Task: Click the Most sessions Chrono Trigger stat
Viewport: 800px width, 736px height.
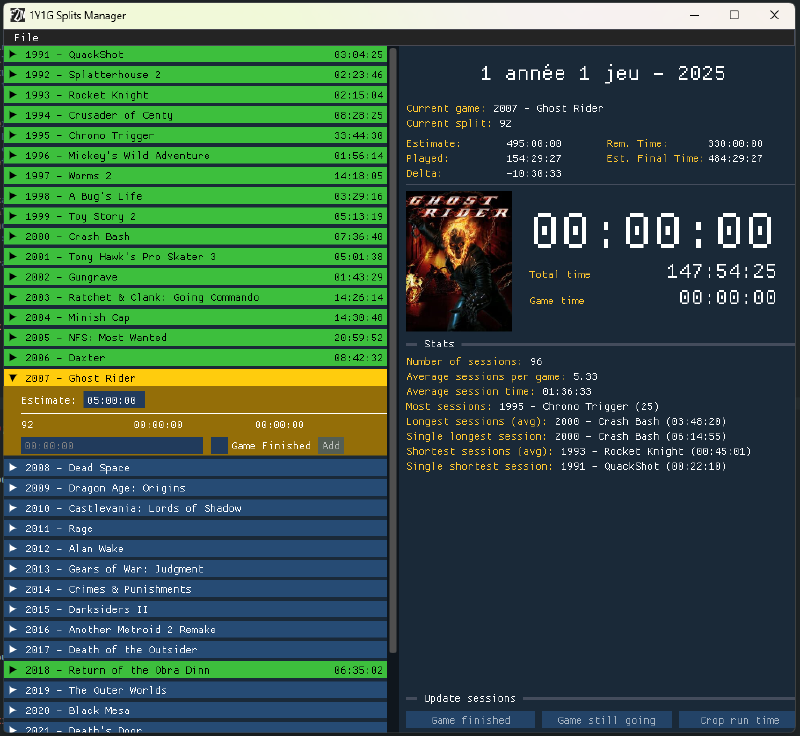Action: pos(532,406)
